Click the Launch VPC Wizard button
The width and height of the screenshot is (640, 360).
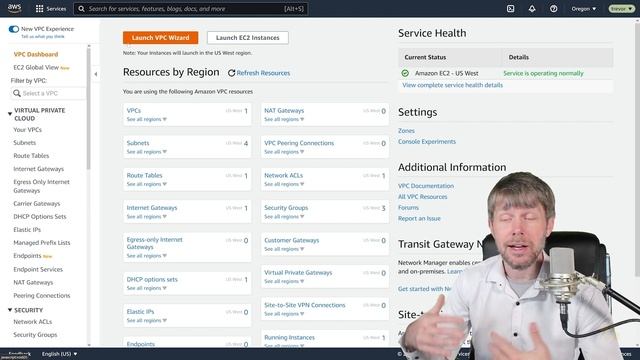(x=160, y=38)
